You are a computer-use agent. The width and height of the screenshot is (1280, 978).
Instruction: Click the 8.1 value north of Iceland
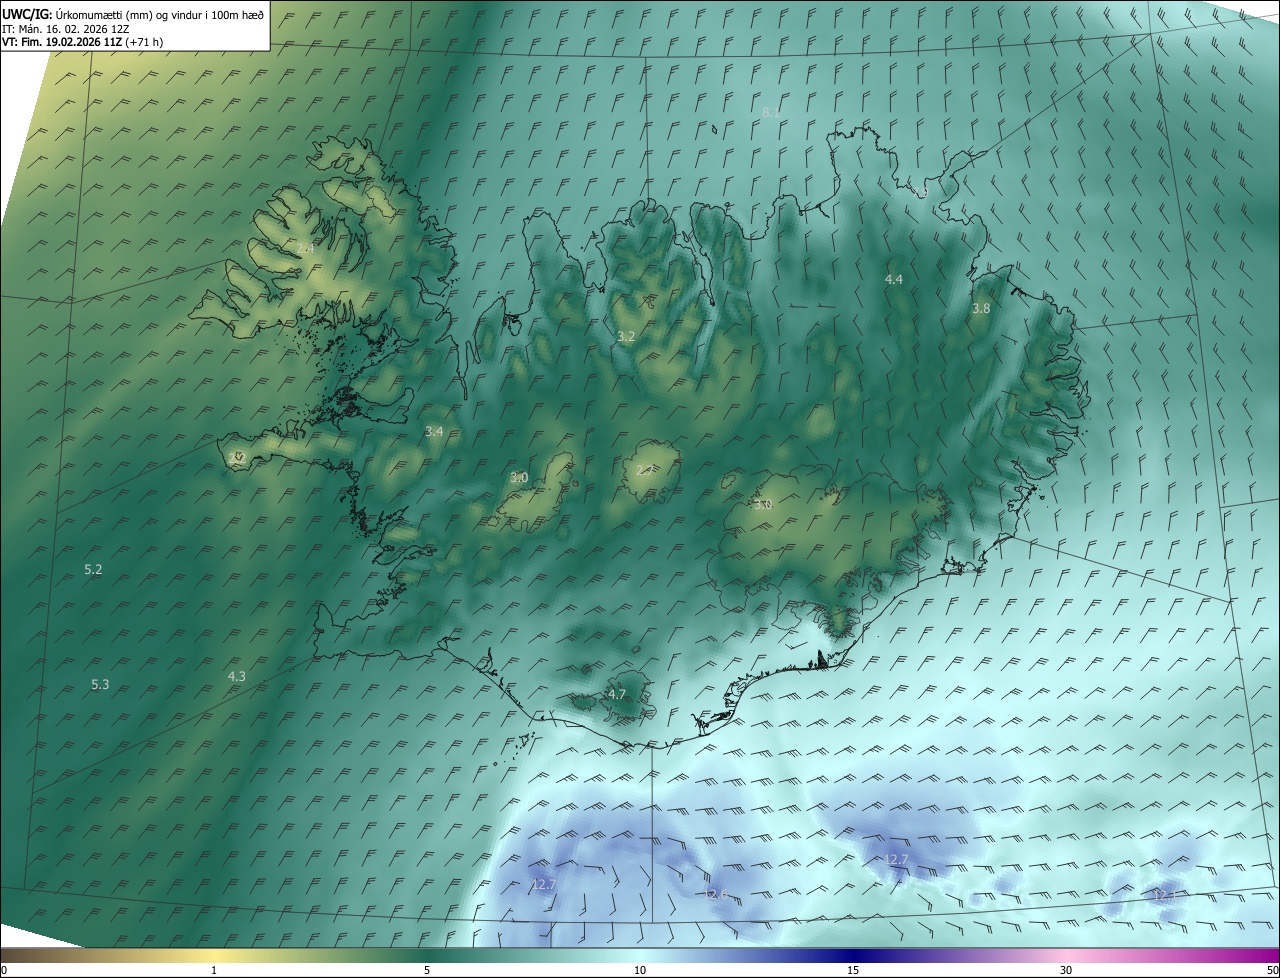771,113
